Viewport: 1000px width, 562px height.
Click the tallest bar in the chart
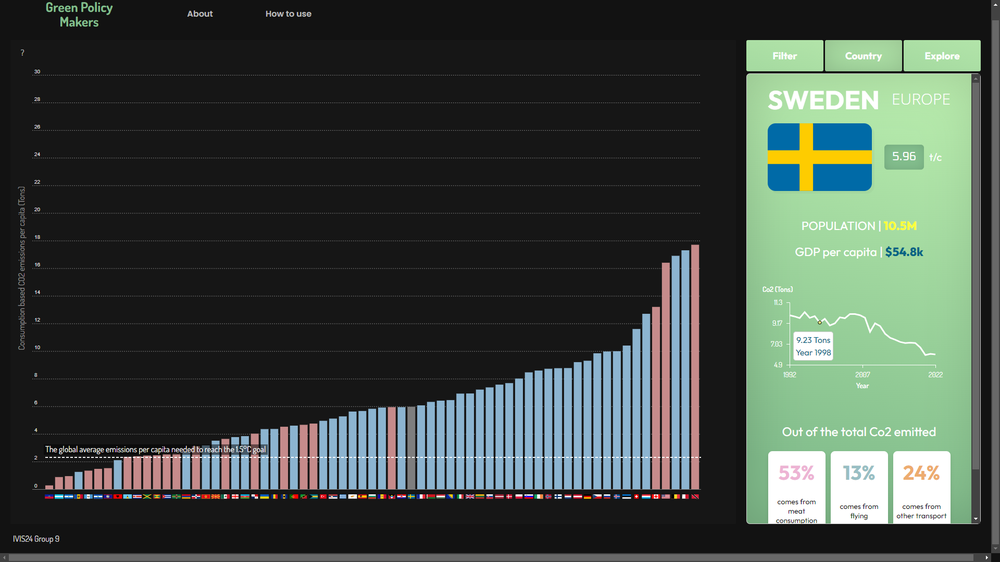695,367
